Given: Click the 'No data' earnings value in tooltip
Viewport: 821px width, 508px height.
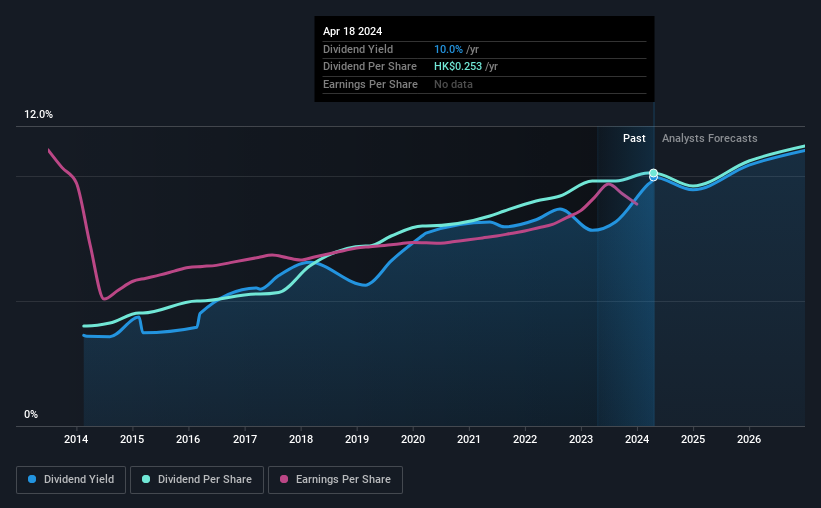Looking at the screenshot, I should 453,84.
